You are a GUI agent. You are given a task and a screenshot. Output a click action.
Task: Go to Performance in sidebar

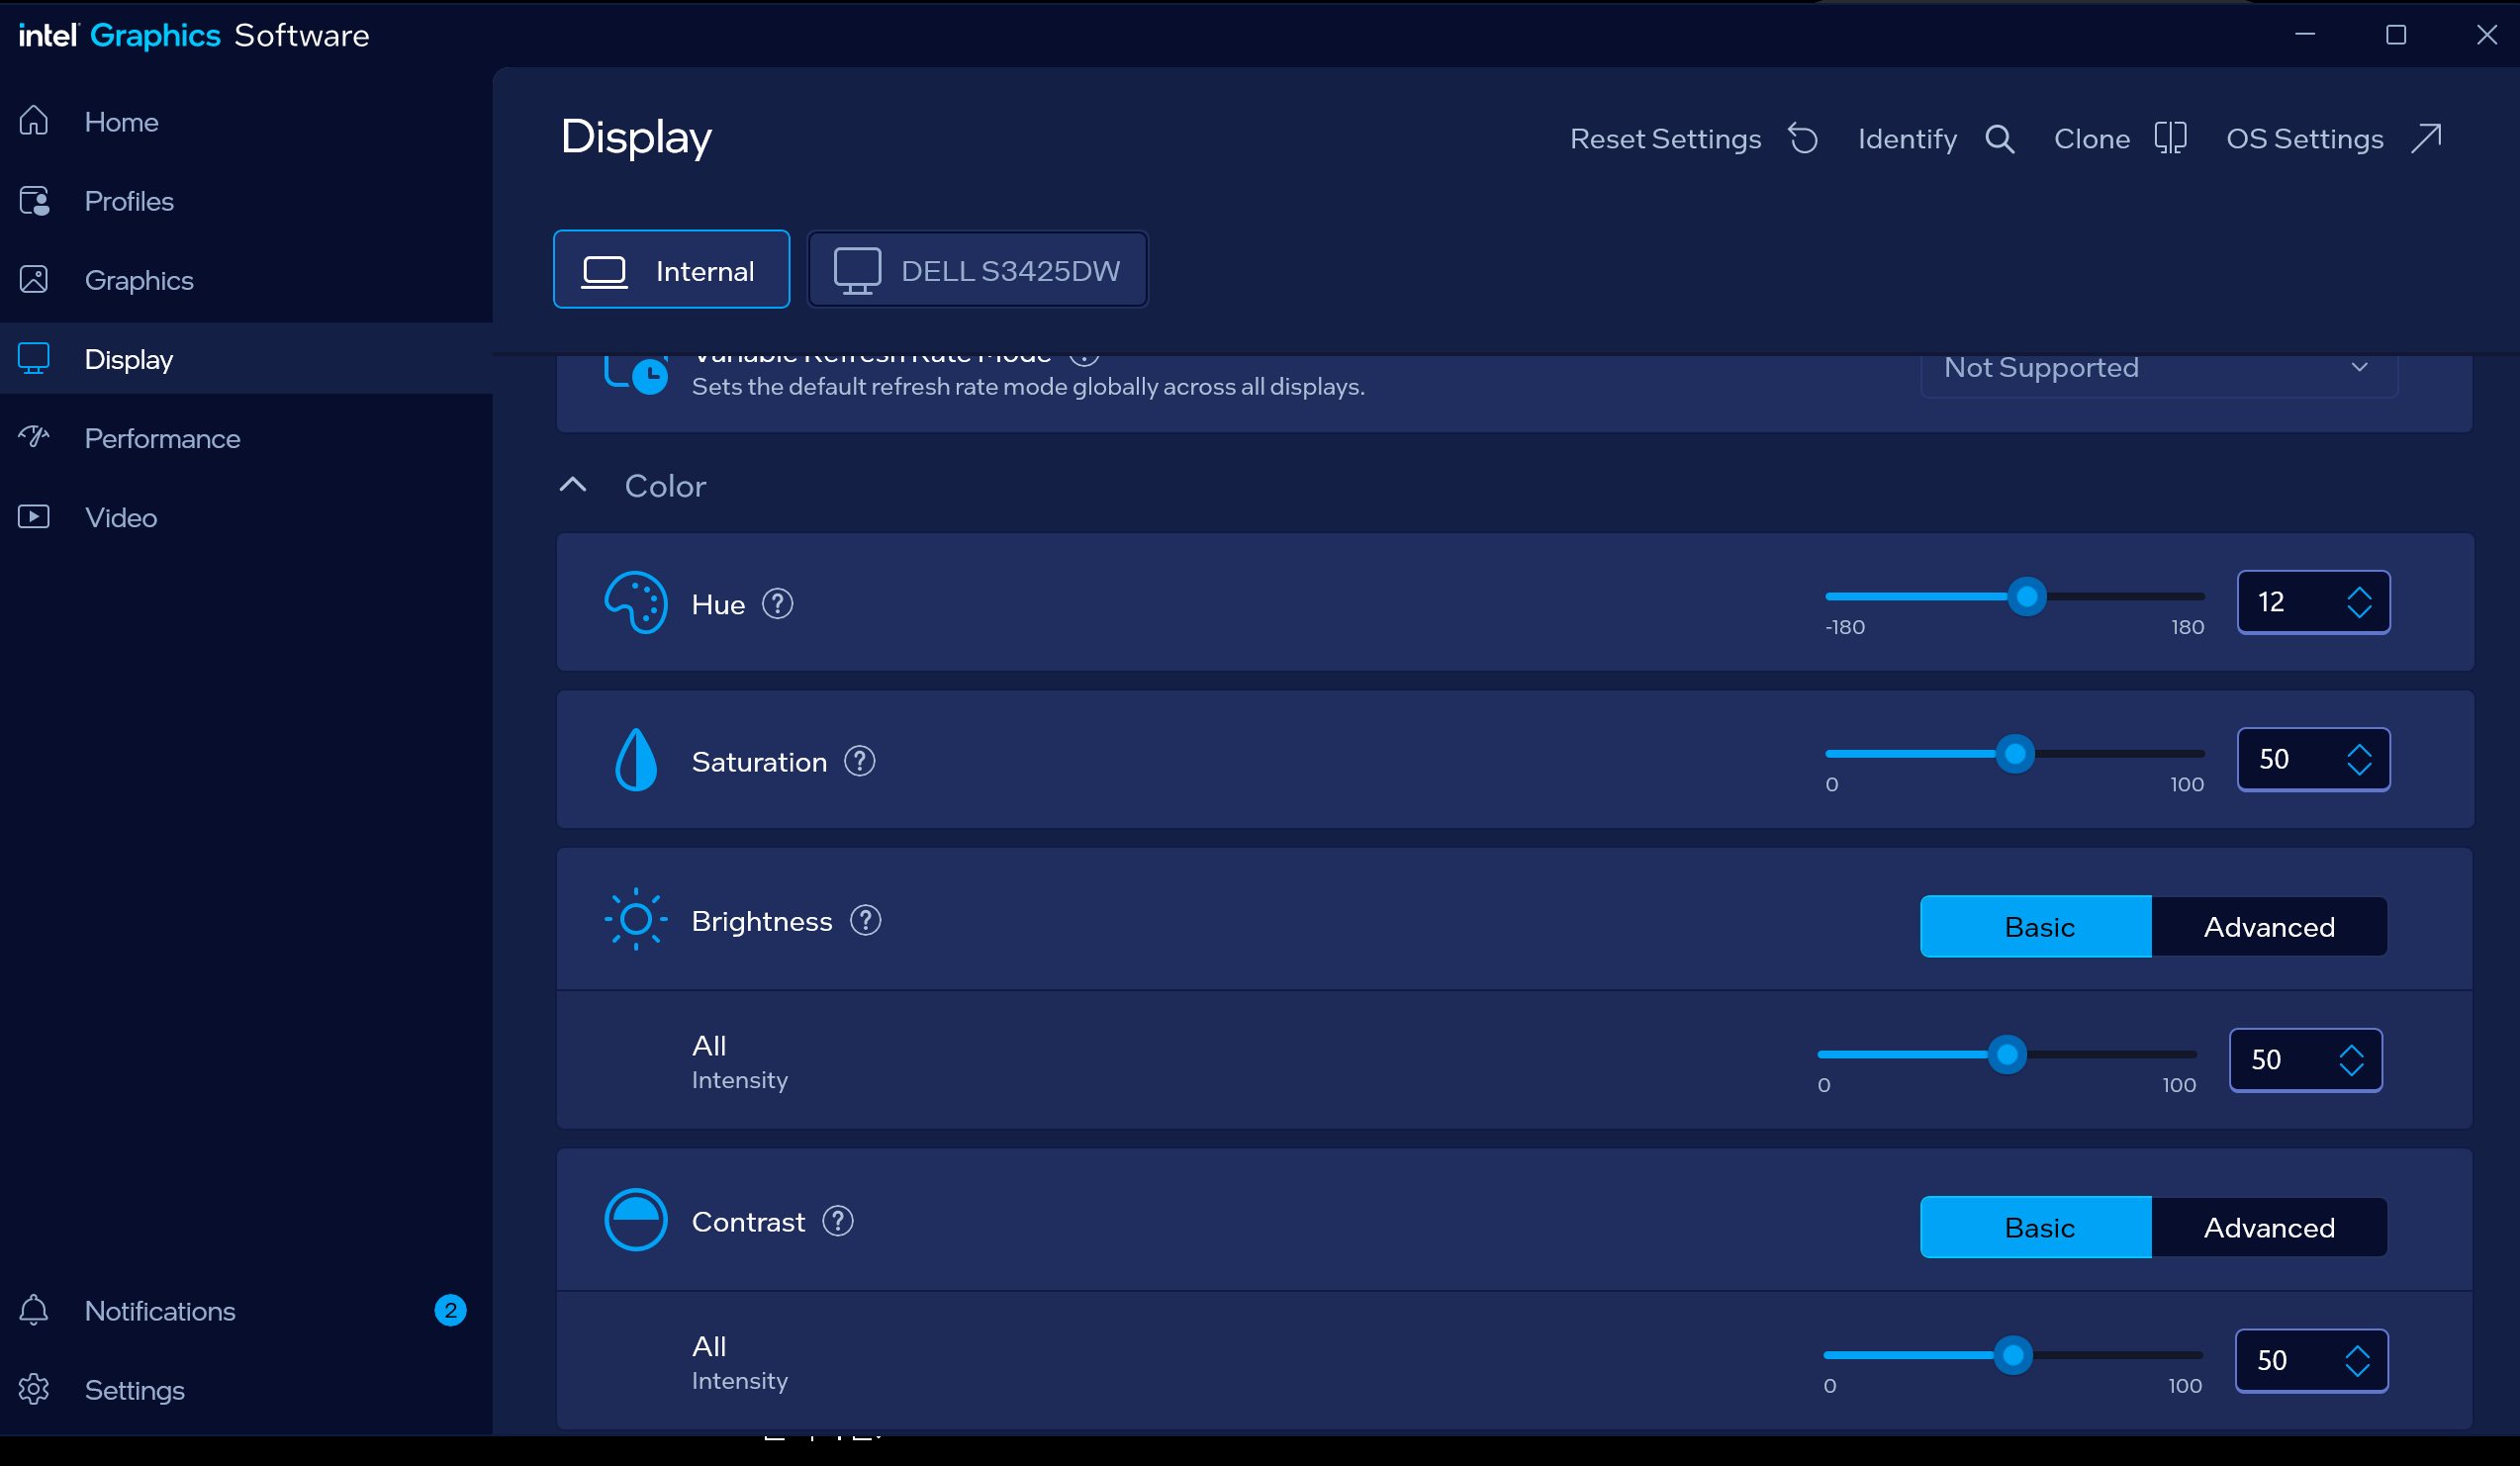tap(162, 438)
